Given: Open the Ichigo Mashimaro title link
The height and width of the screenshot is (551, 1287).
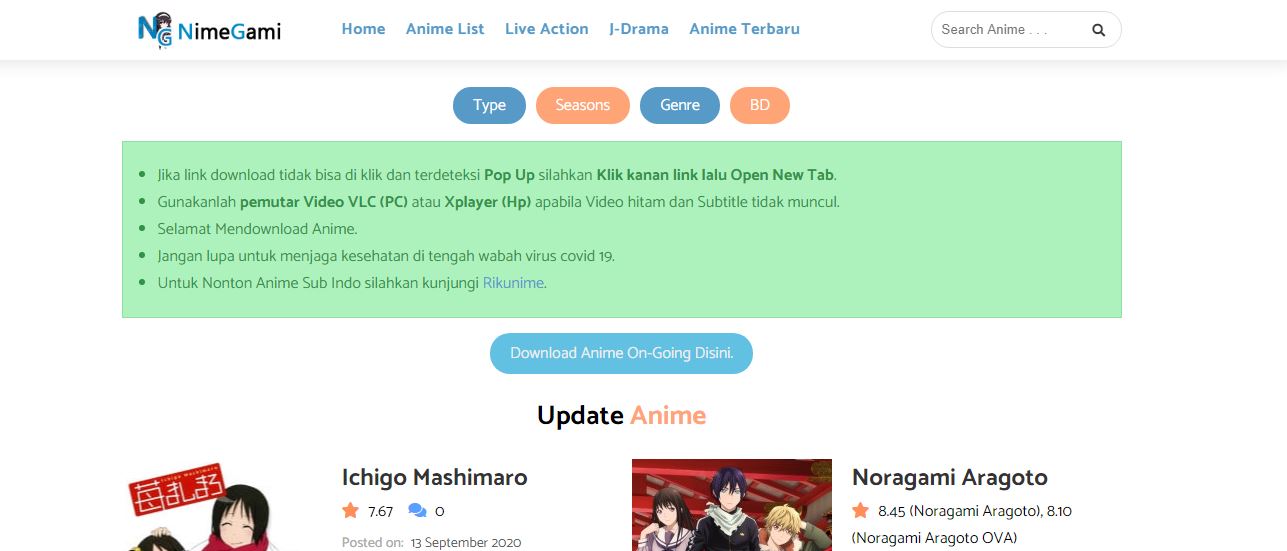Looking at the screenshot, I should [434, 477].
